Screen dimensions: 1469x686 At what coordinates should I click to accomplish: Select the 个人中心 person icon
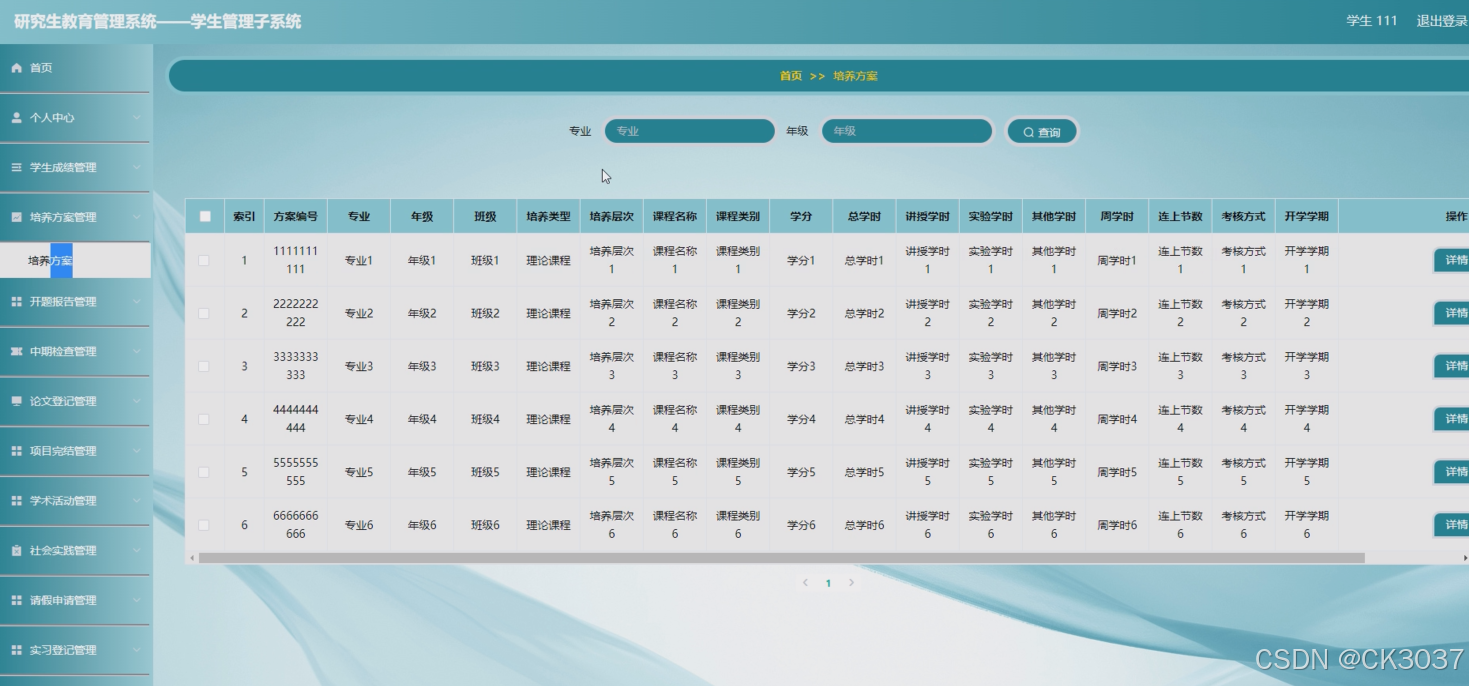(x=15, y=118)
